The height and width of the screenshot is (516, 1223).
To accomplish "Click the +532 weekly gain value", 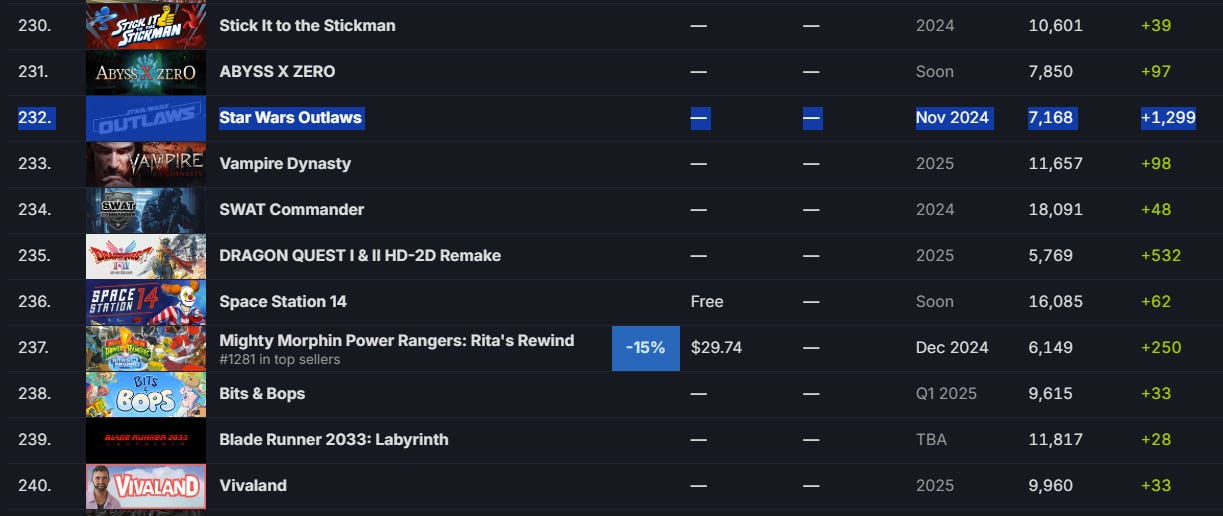I will pos(1161,256).
